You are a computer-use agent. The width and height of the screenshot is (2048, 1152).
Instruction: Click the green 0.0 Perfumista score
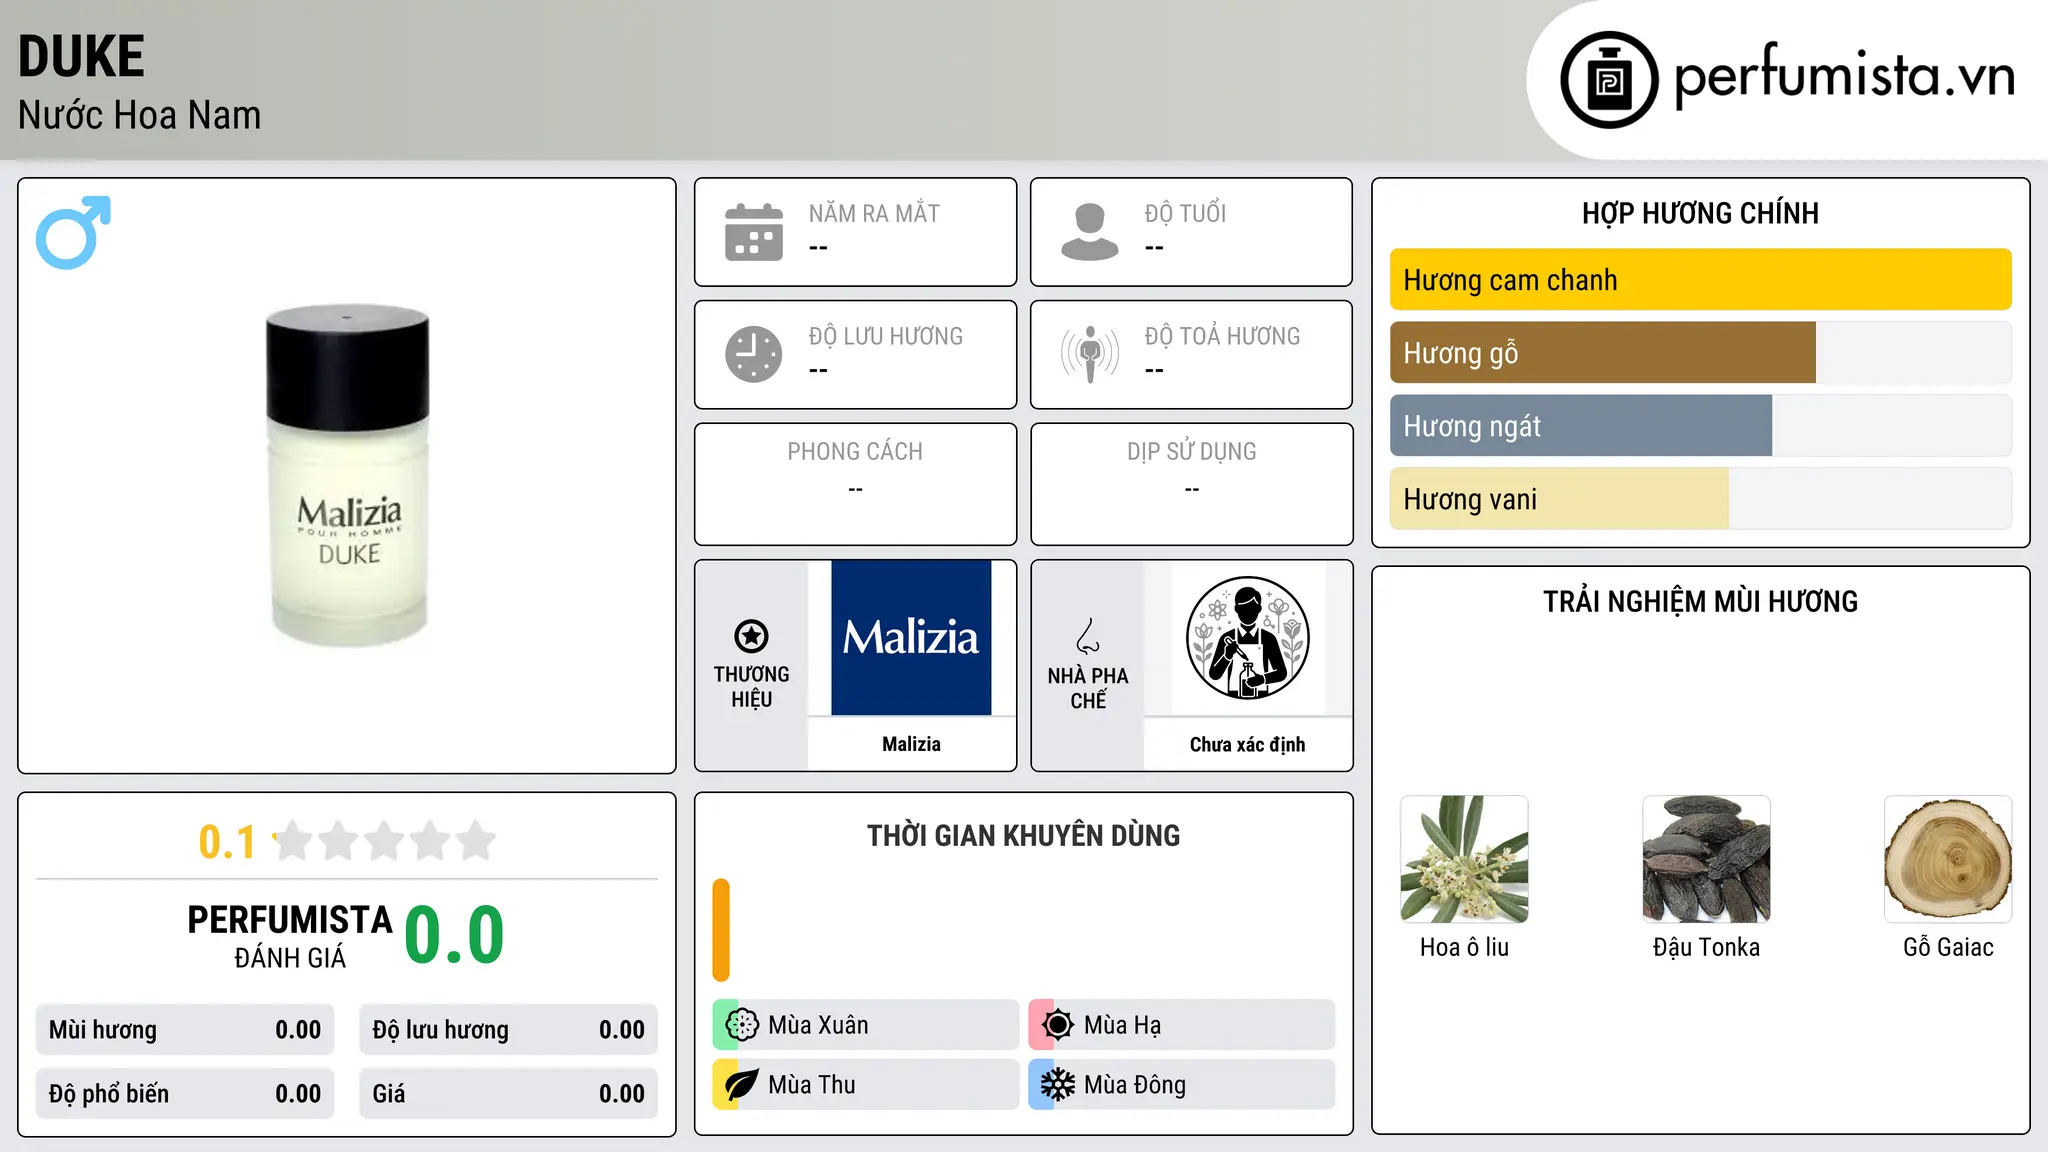tap(454, 936)
